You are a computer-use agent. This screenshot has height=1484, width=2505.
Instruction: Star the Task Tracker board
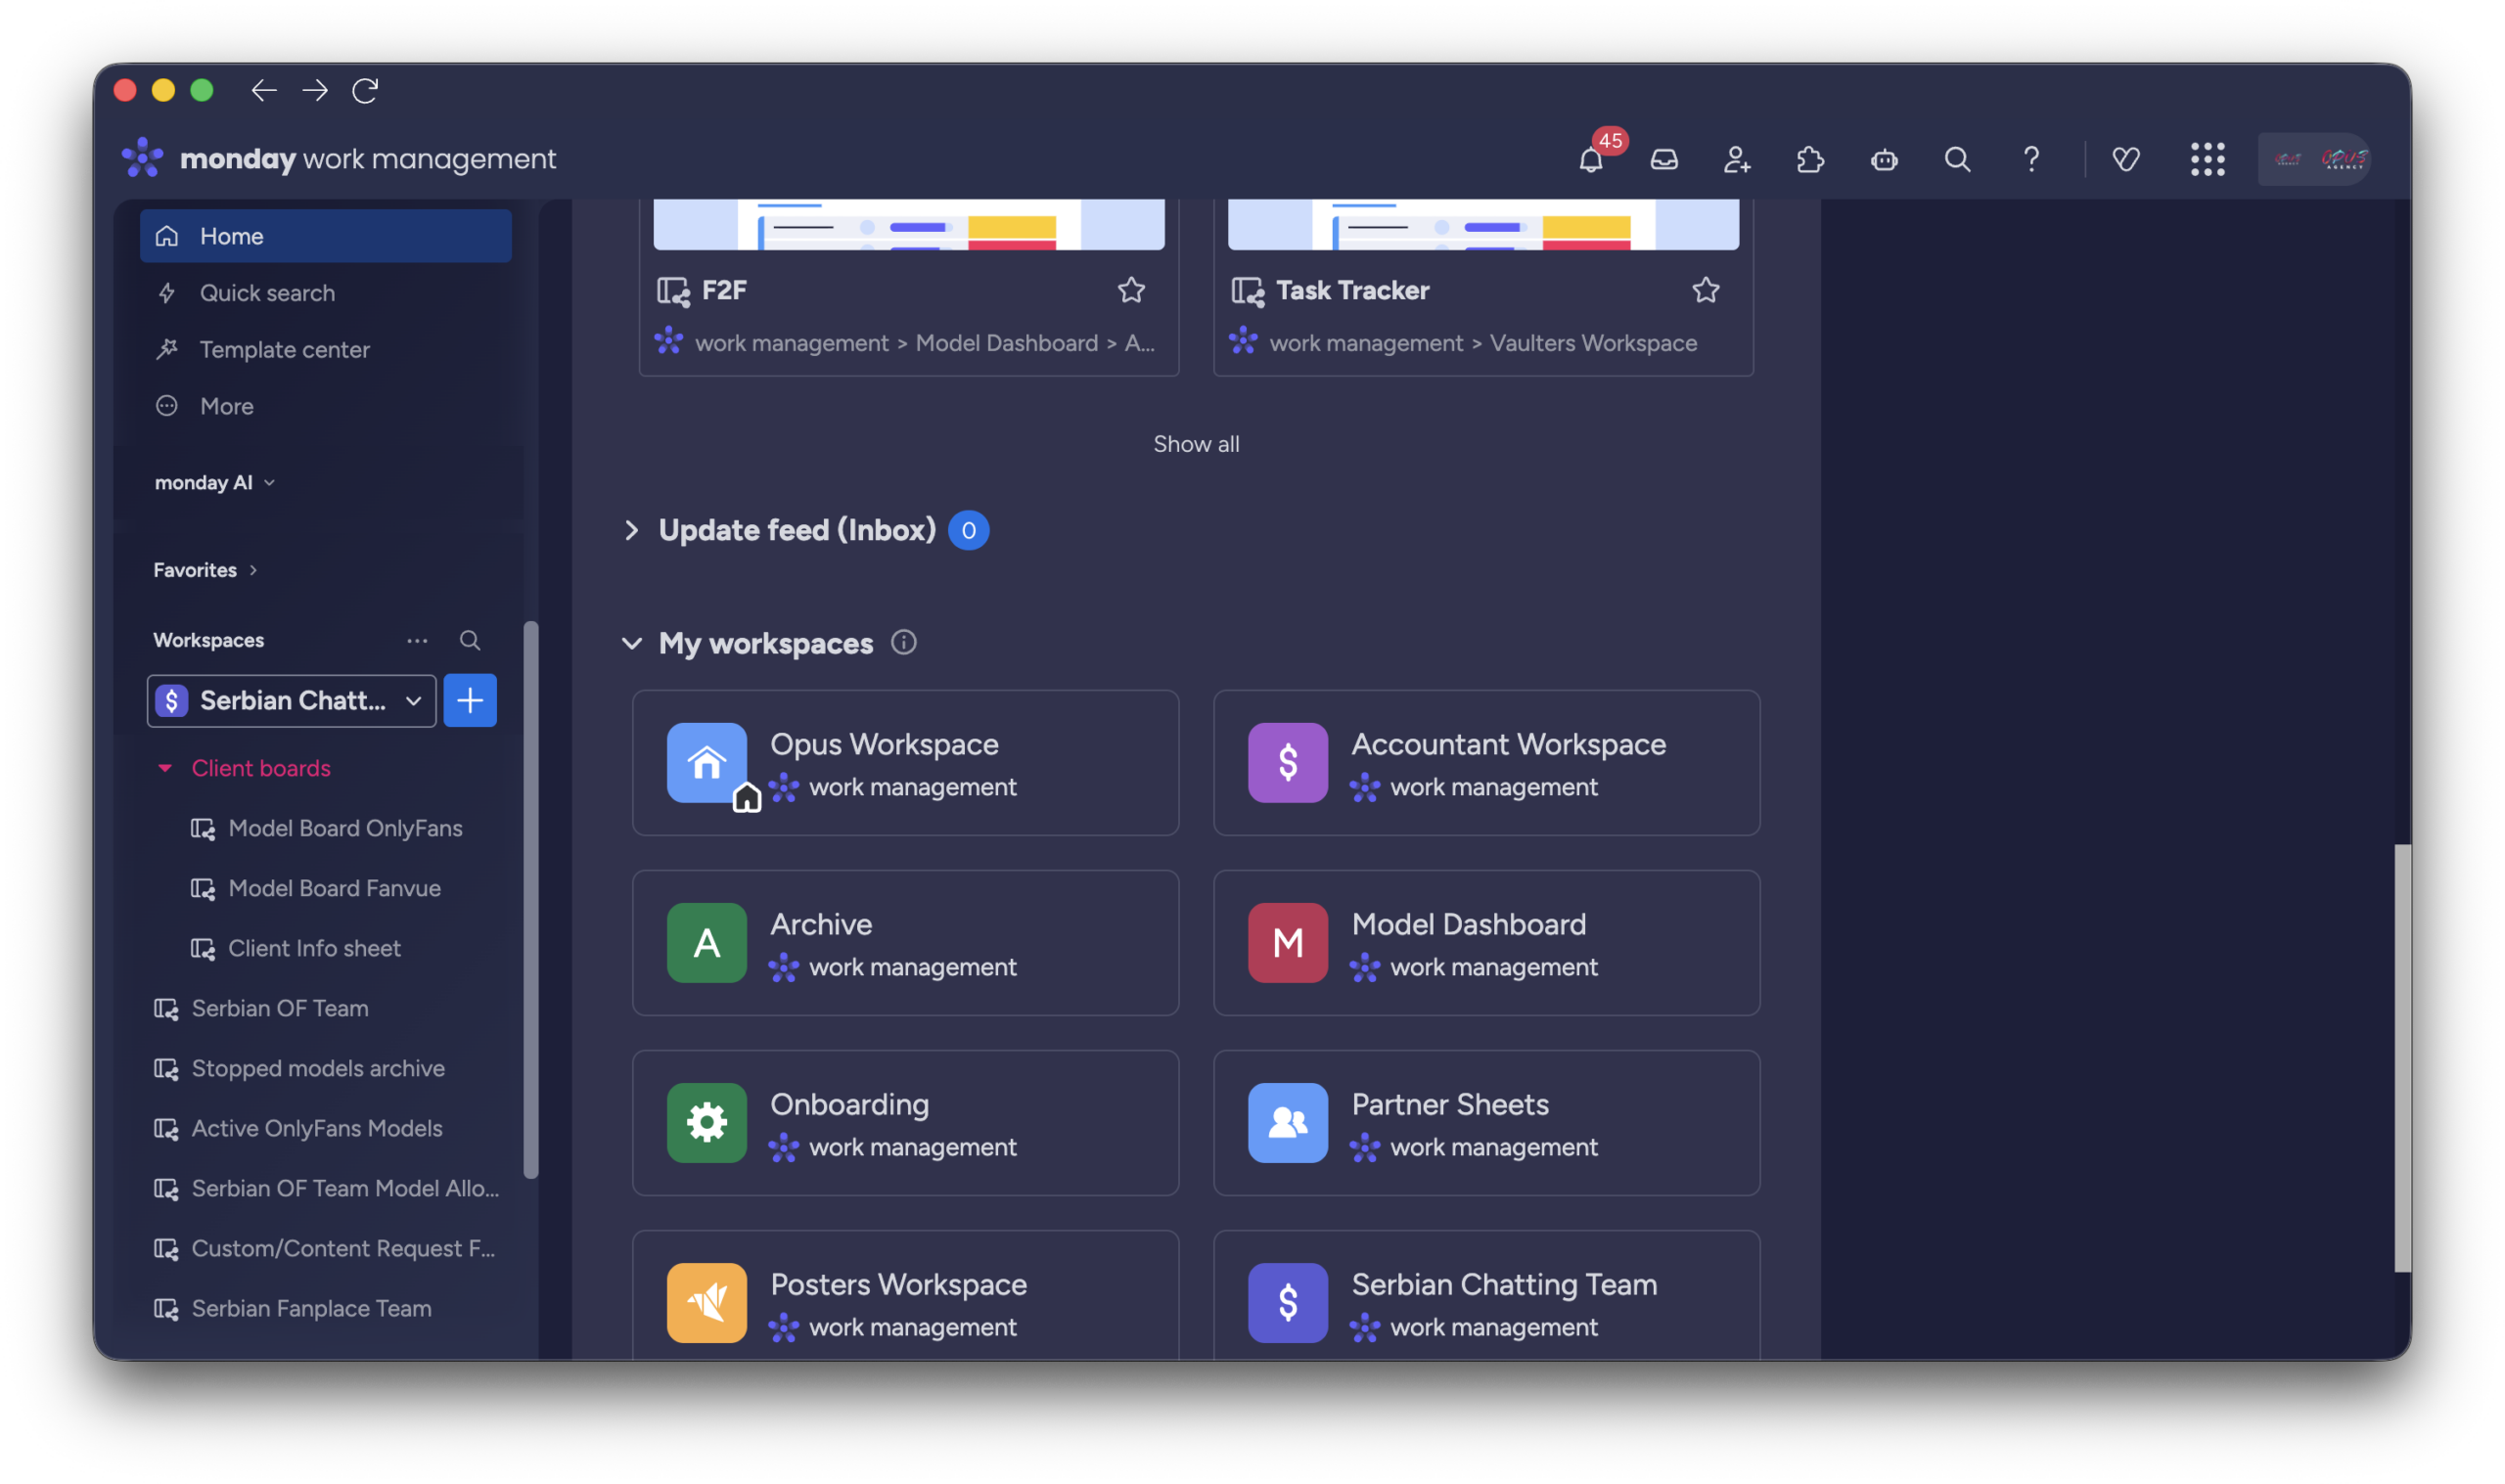tap(1705, 290)
